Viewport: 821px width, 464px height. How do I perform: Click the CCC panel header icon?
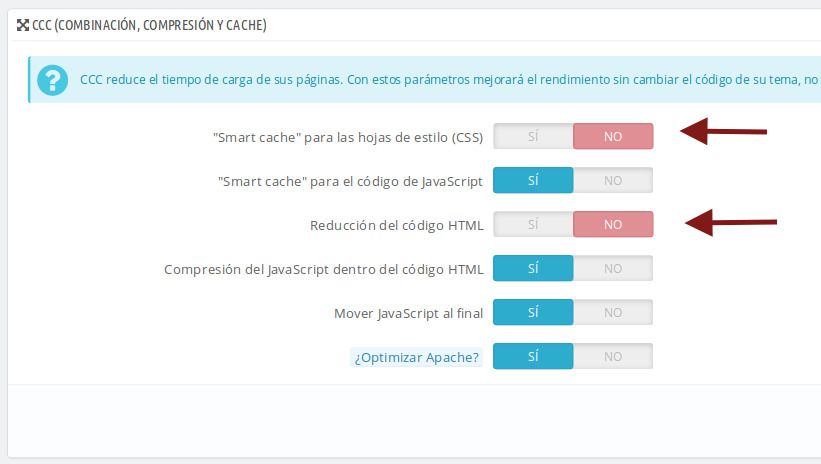pyautogui.click(x=23, y=25)
